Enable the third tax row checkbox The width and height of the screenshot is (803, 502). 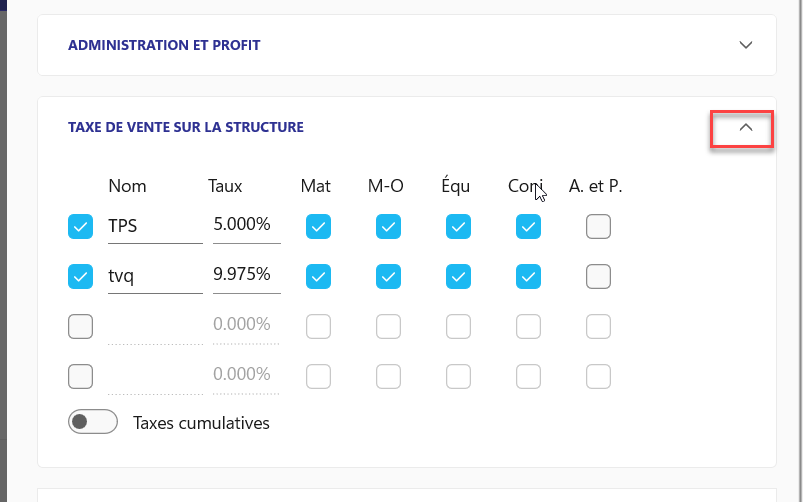tap(80, 326)
